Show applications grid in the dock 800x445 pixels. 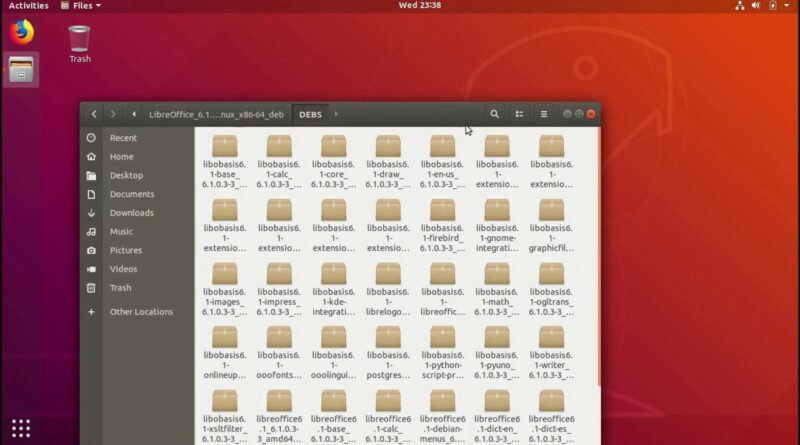[x=21, y=428]
